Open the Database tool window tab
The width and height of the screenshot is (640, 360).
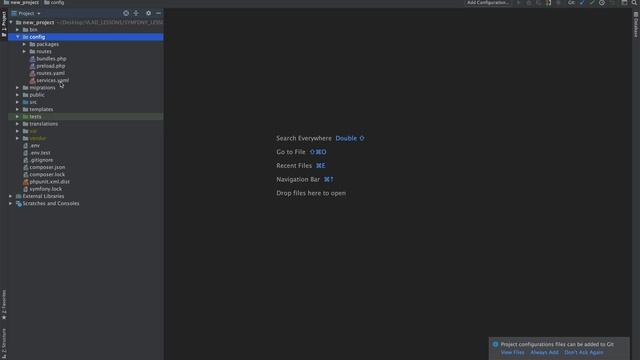(x=636, y=24)
